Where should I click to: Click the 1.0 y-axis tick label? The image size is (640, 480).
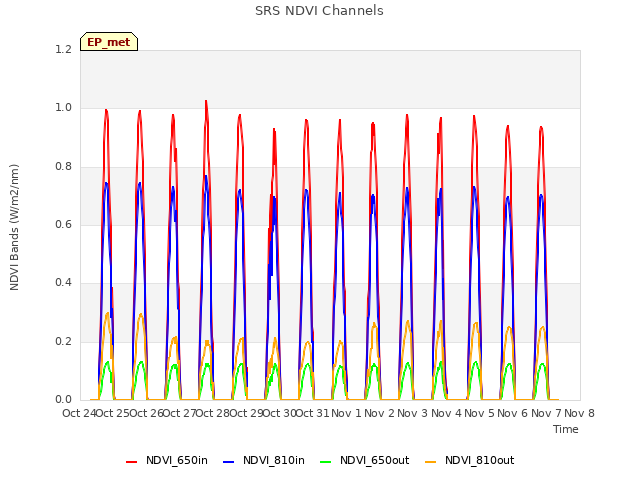click(63, 108)
